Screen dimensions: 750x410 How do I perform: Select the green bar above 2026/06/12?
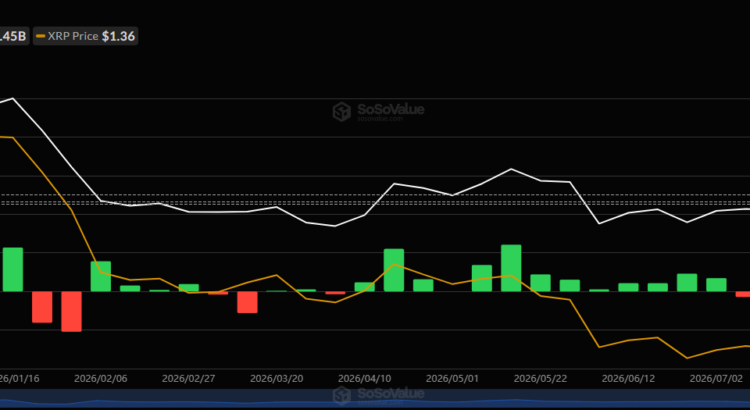(x=628, y=287)
